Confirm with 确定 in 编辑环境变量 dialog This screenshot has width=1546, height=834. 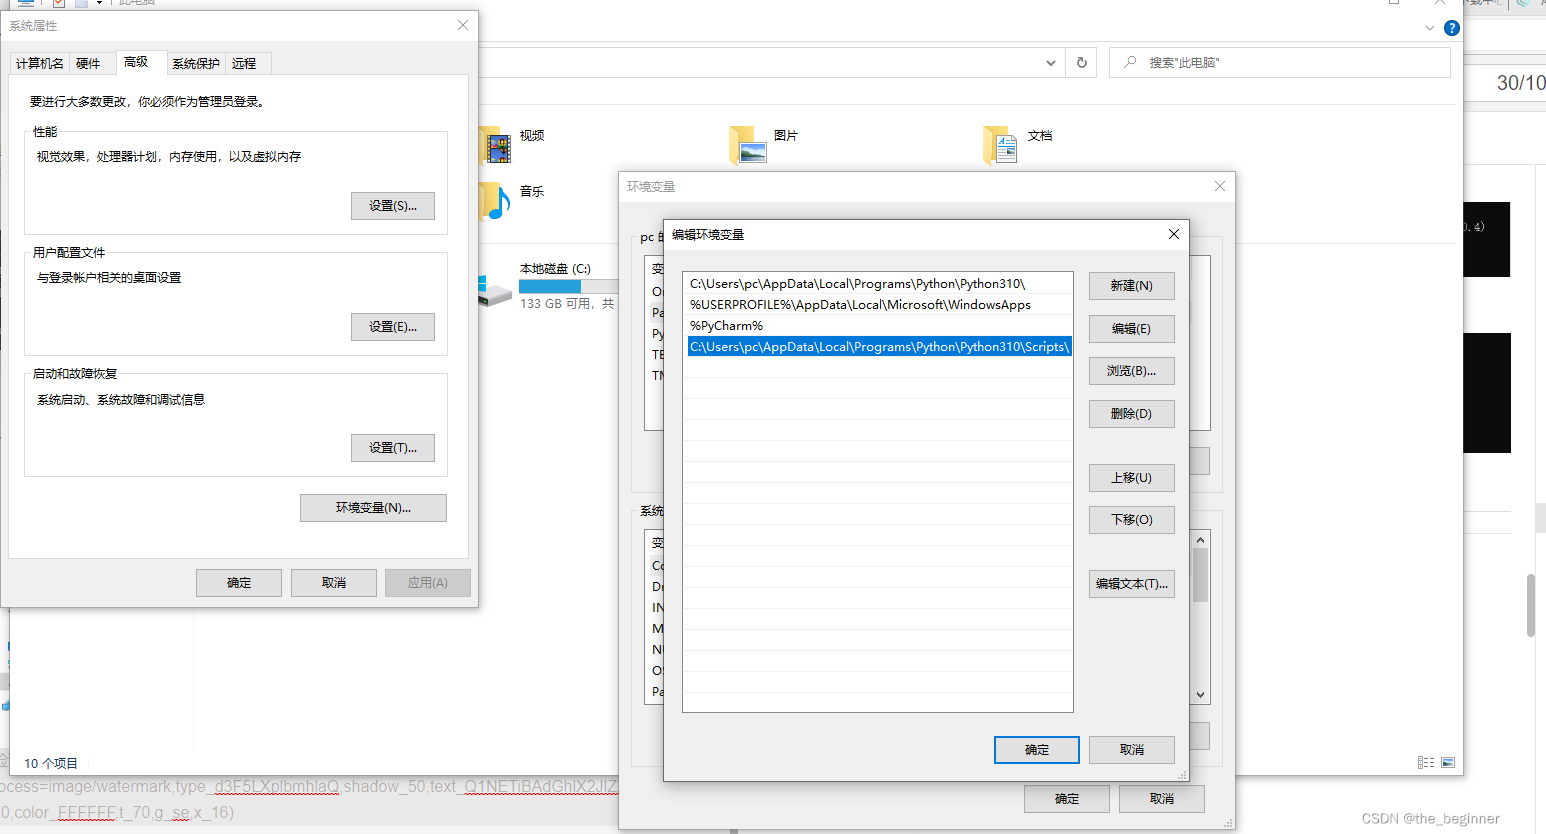(x=1037, y=750)
